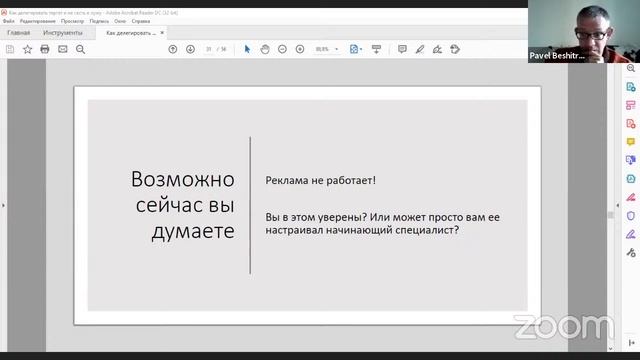640x360 pixels.
Task: Click the current page number field
Action: pyautogui.click(x=209, y=49)
